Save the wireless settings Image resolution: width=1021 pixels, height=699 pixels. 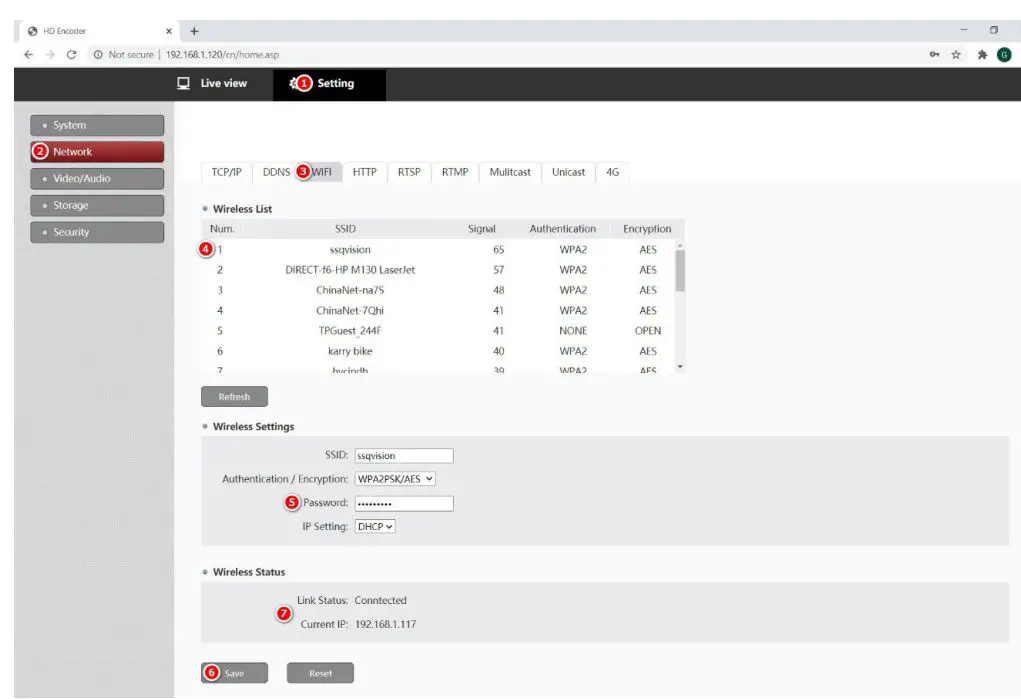234,673
